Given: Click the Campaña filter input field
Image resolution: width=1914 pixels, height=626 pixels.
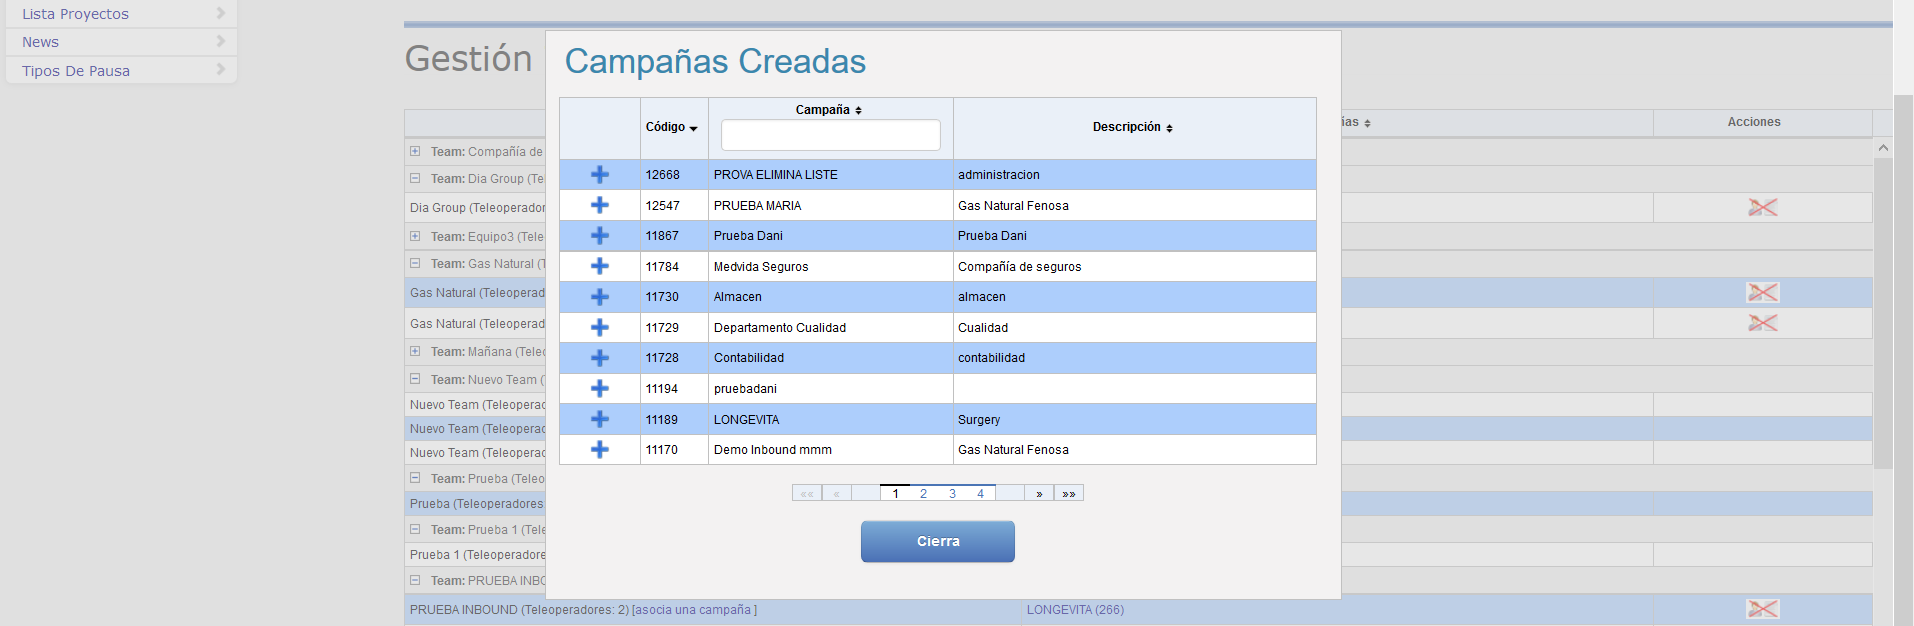Looking at the screenshot, I should [x=830, y=135].
